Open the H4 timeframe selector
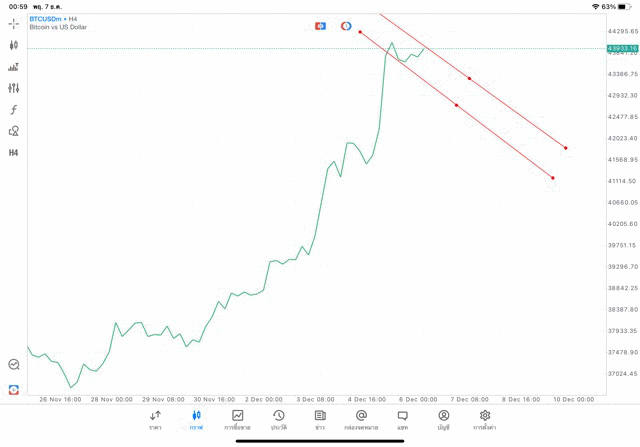Image resolution: width=640 pixels, height=447 pixels. coord(14,153)
